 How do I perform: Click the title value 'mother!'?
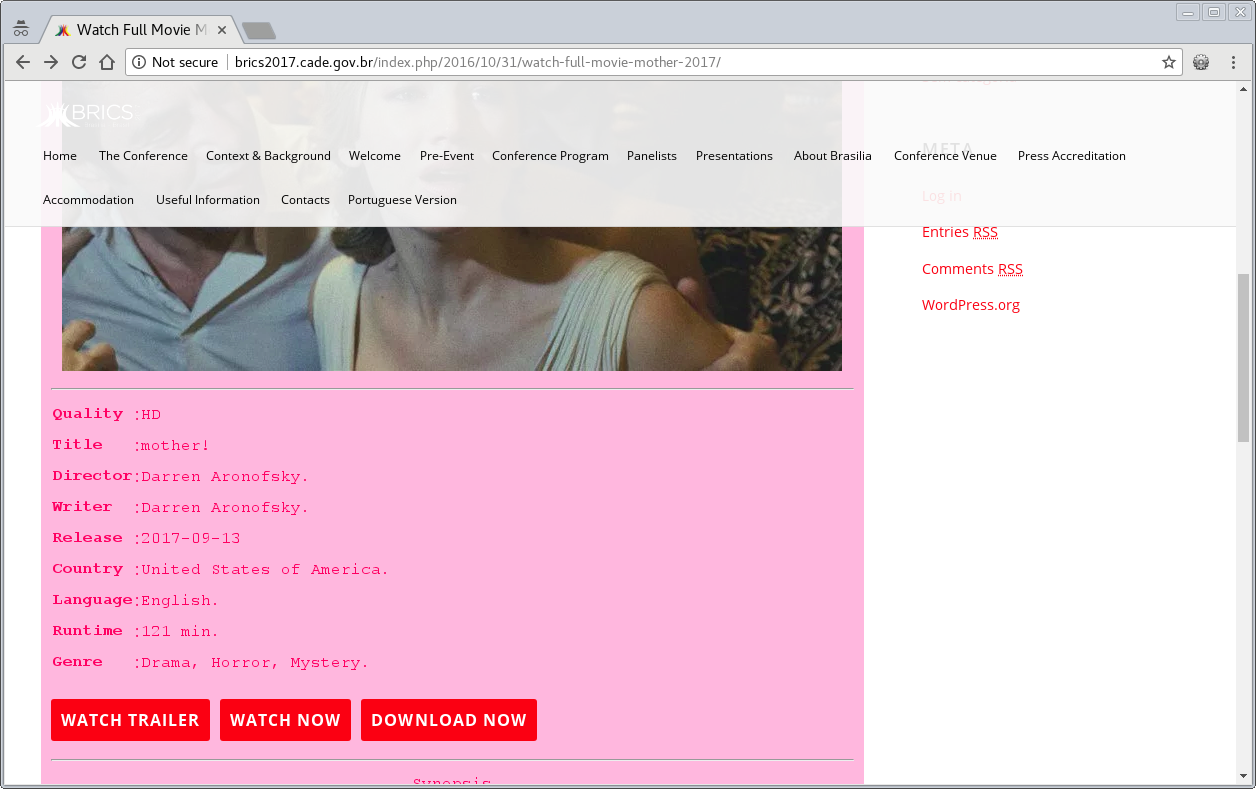point(175,446)
